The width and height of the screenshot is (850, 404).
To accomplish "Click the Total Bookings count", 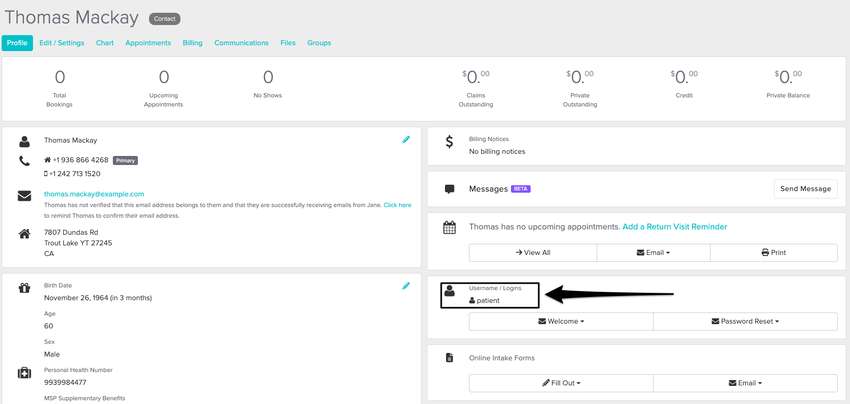I will pos(60,78).
